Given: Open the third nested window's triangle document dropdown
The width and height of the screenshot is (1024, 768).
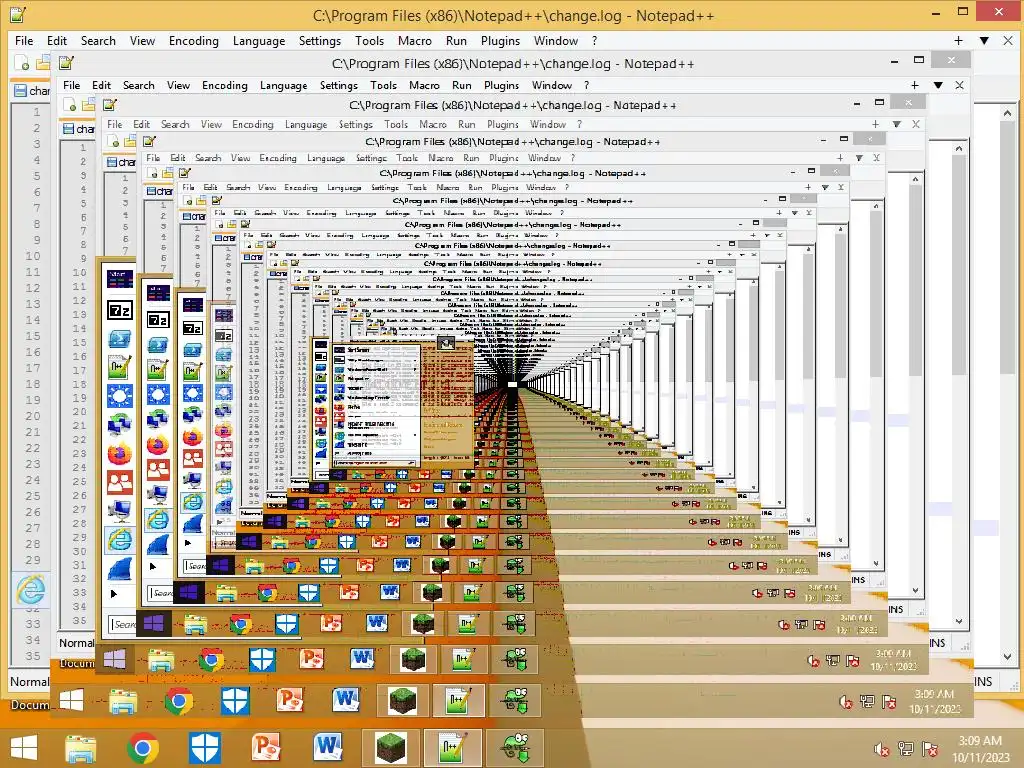Looking at the screenshot, I should pos(897,123).
